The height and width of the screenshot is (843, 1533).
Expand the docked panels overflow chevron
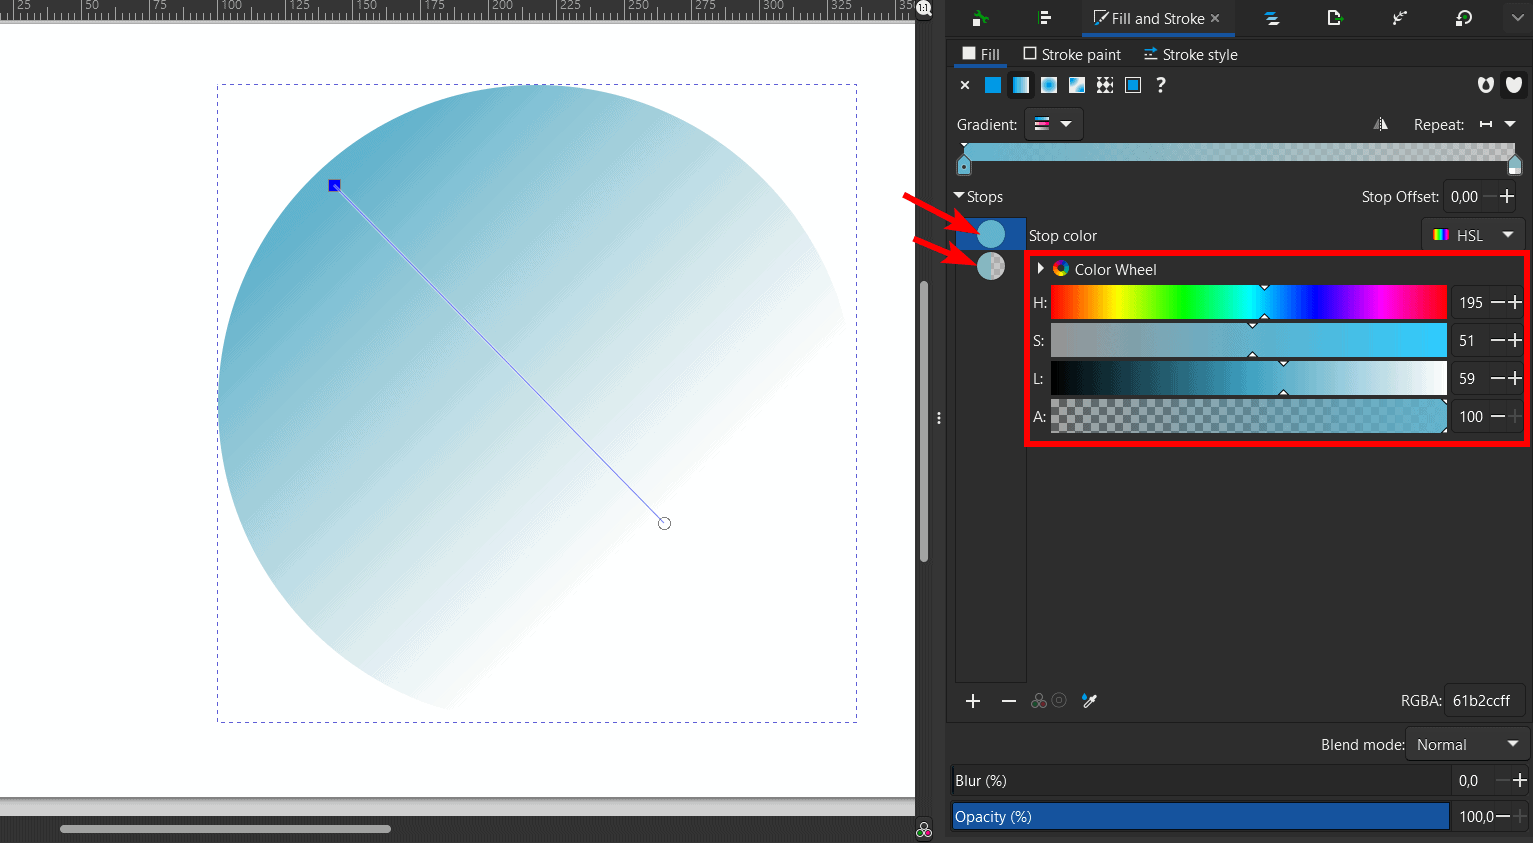coord(1517,18)
